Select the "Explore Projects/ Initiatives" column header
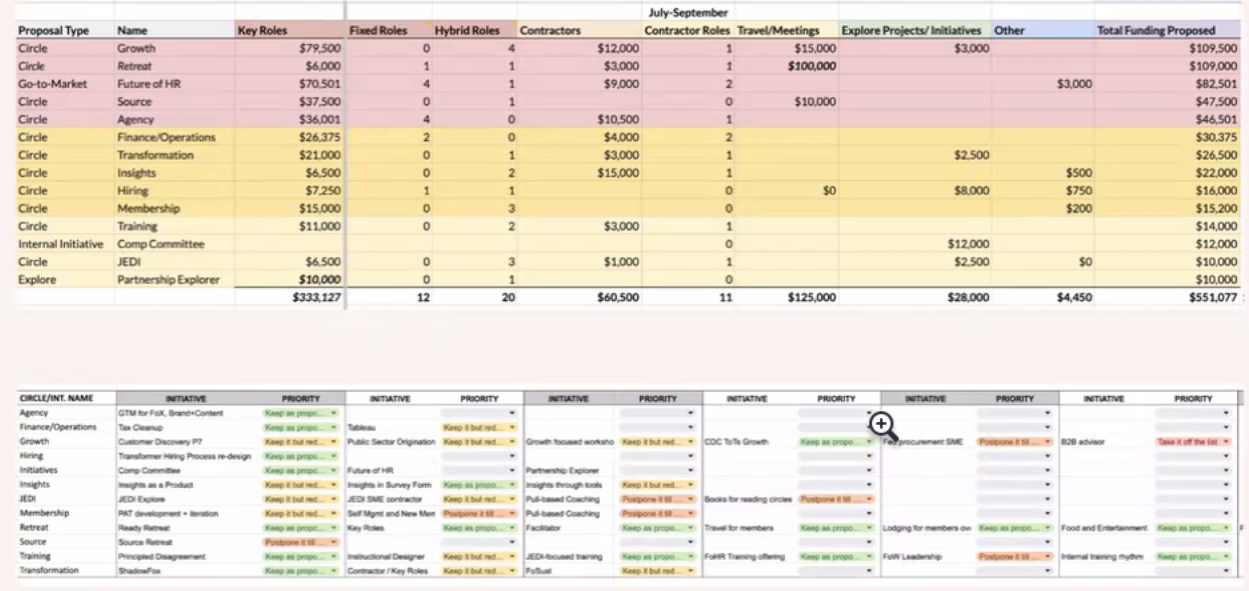This screenshot has width=1249, height=591. (911, 31)
